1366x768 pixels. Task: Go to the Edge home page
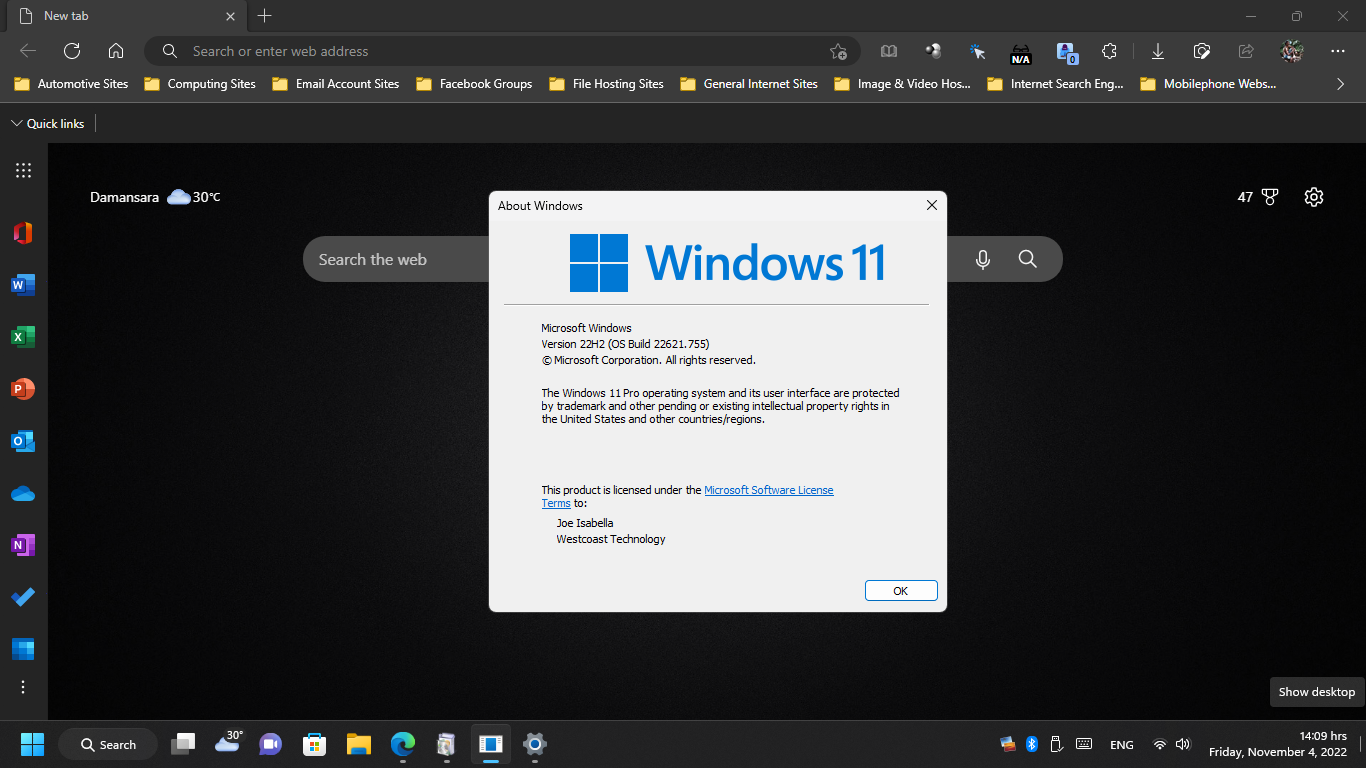(x=116, y=51)
